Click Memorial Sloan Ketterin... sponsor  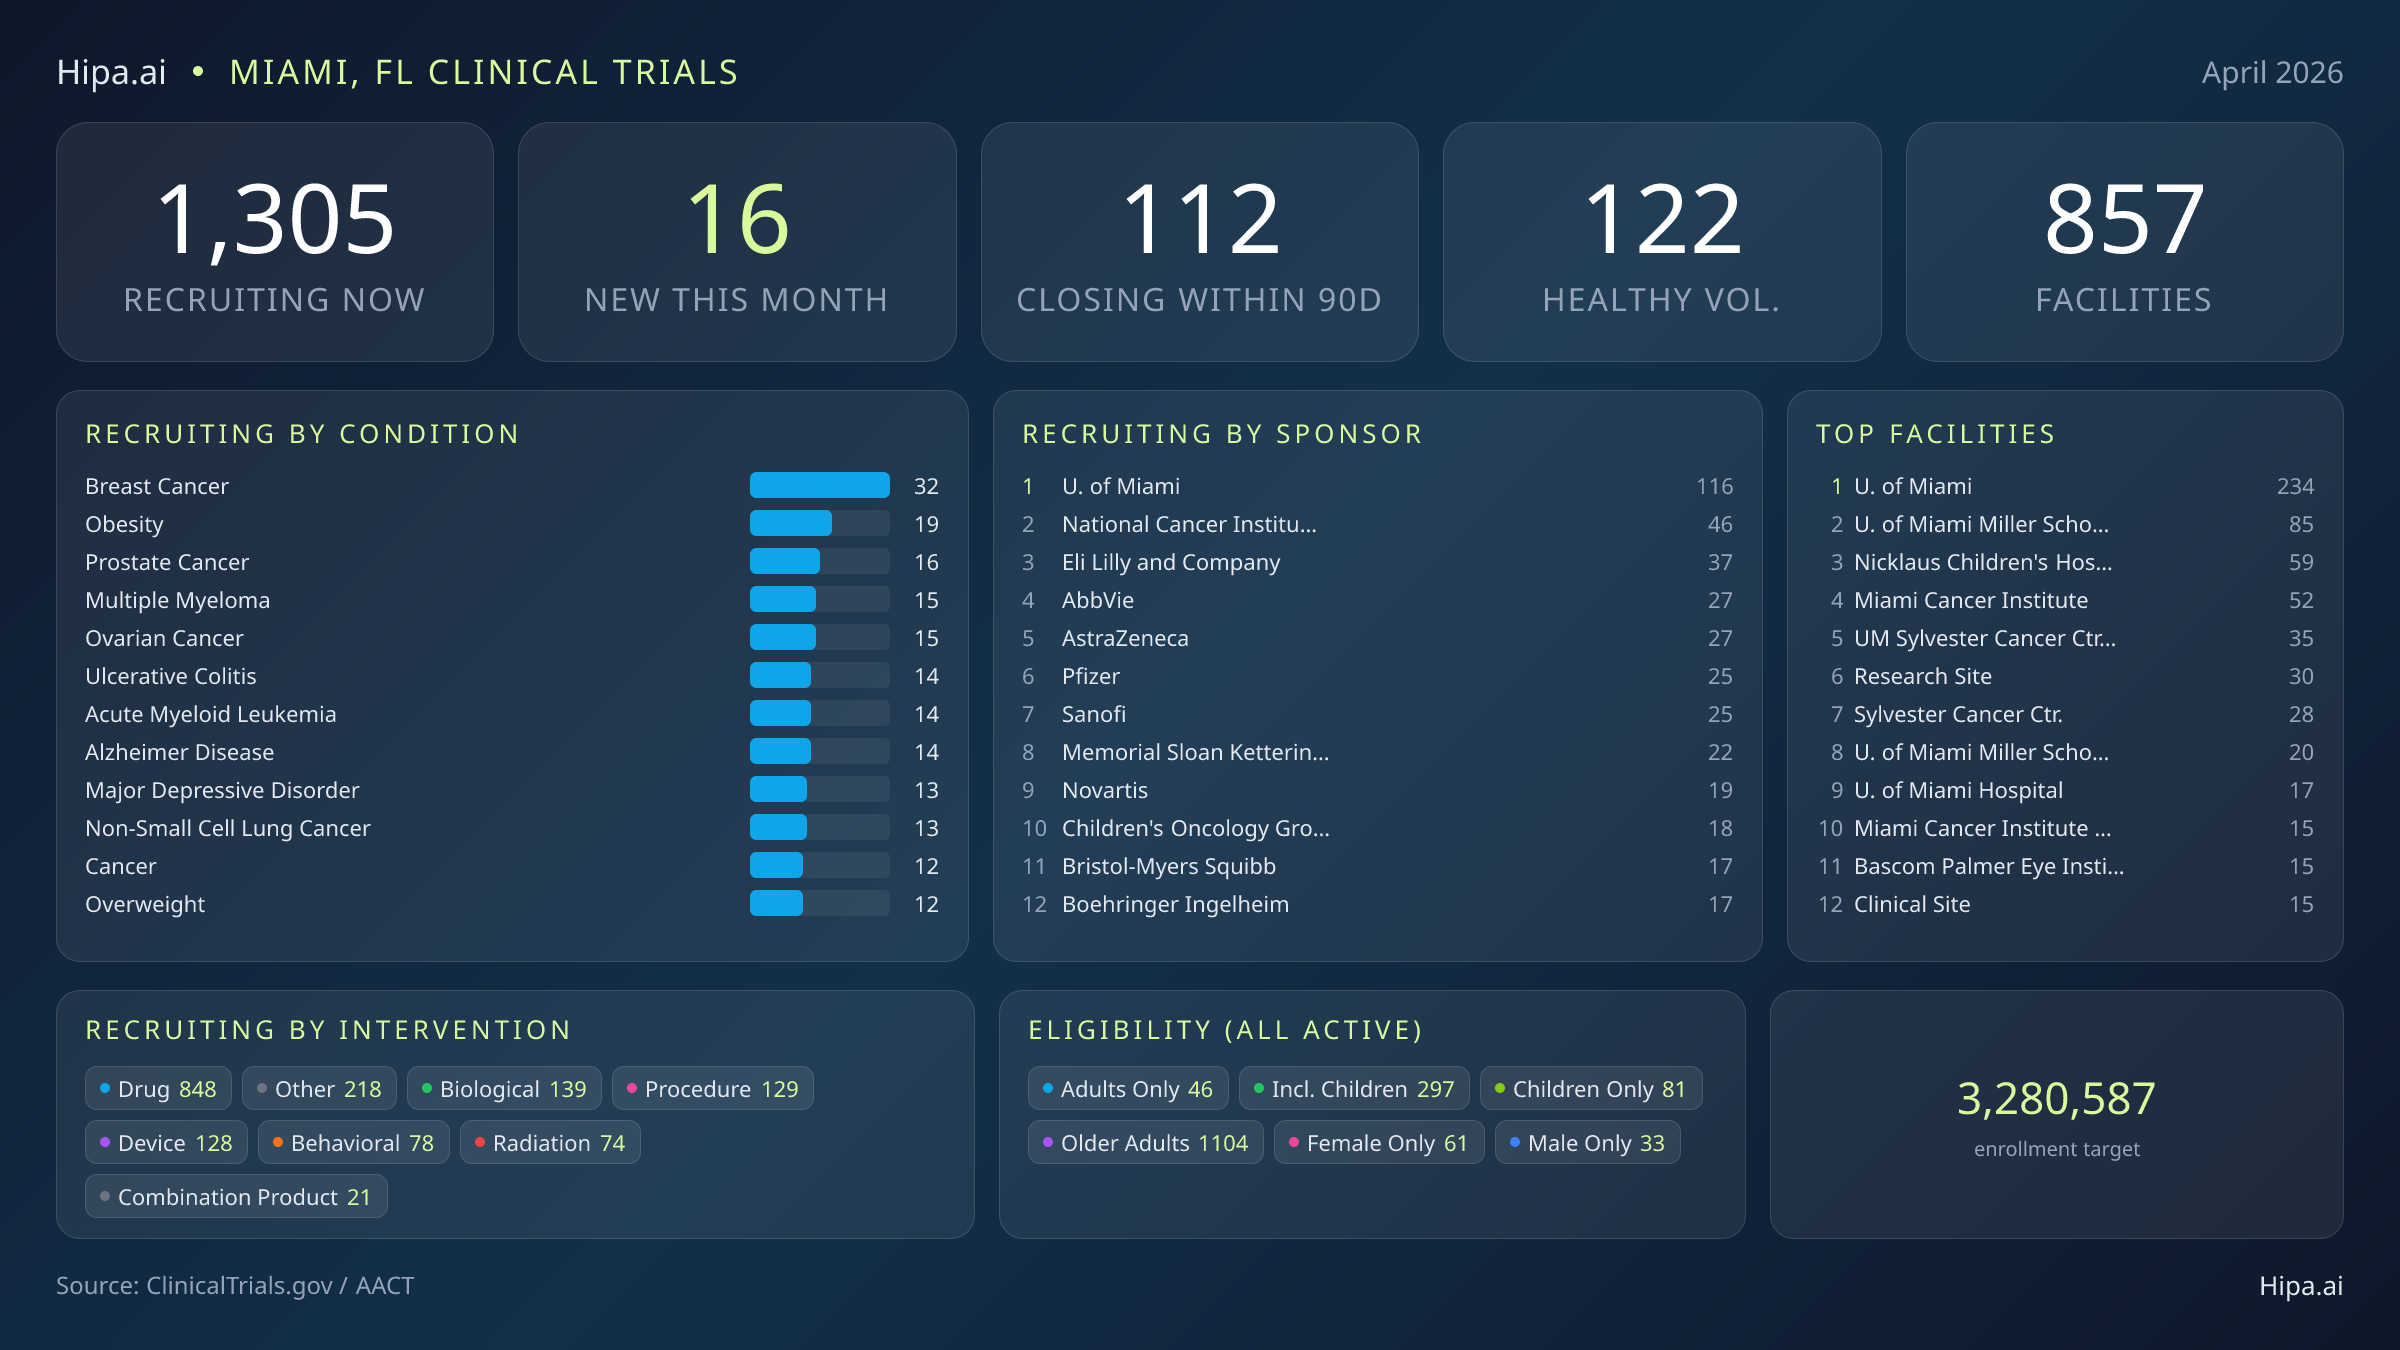click(1377, 751)
